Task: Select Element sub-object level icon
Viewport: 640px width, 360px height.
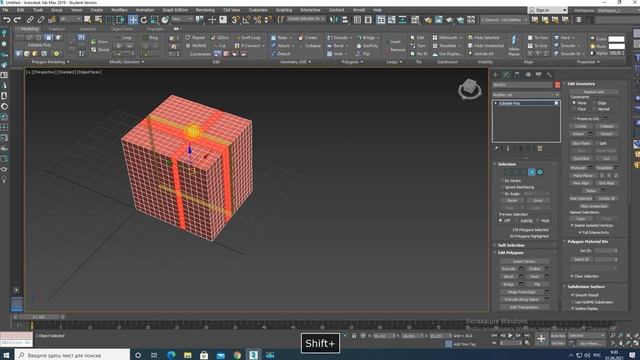Action: pyautogui.click(x=540, y=172)
